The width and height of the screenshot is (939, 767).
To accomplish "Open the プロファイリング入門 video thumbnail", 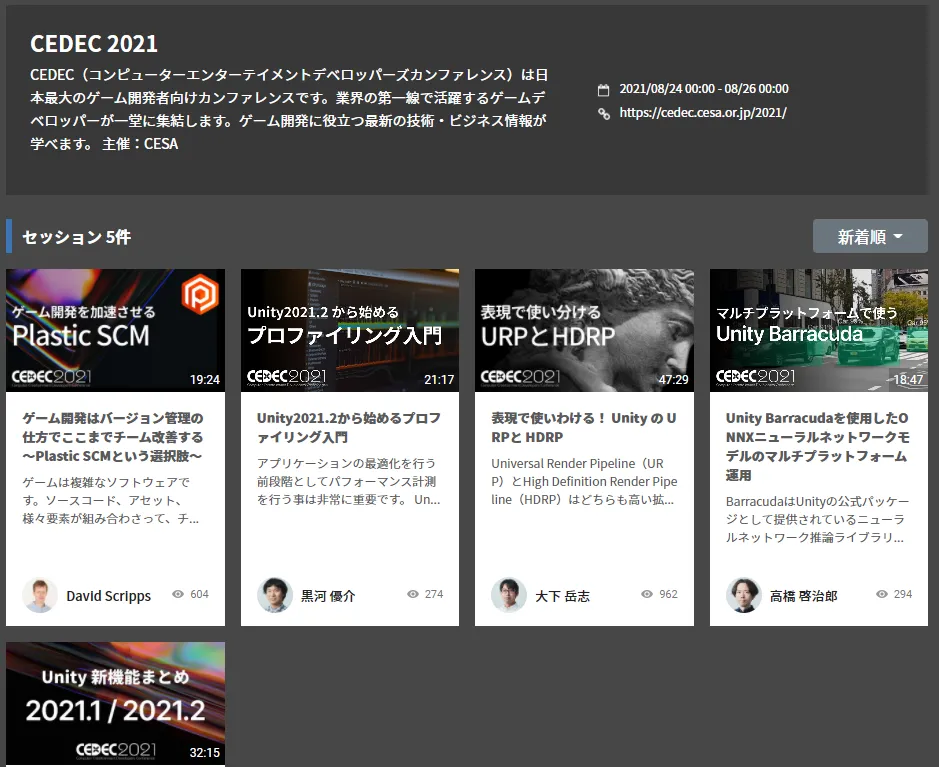I will [350, 330].
